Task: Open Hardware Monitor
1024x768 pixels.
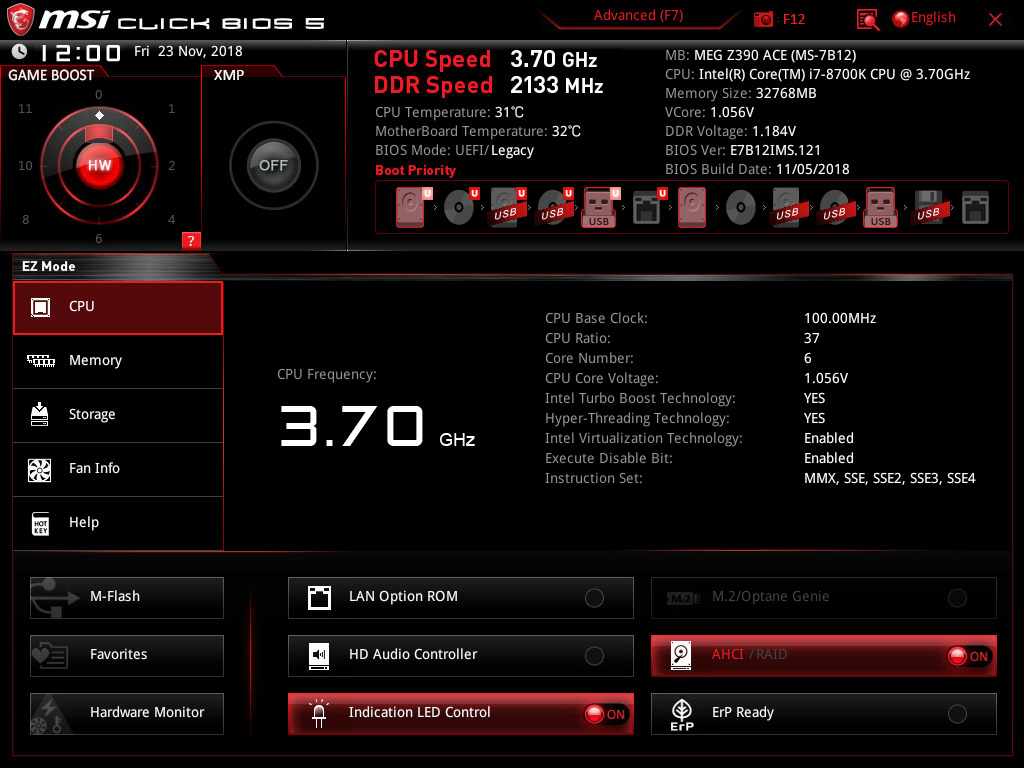Action: 127,714
